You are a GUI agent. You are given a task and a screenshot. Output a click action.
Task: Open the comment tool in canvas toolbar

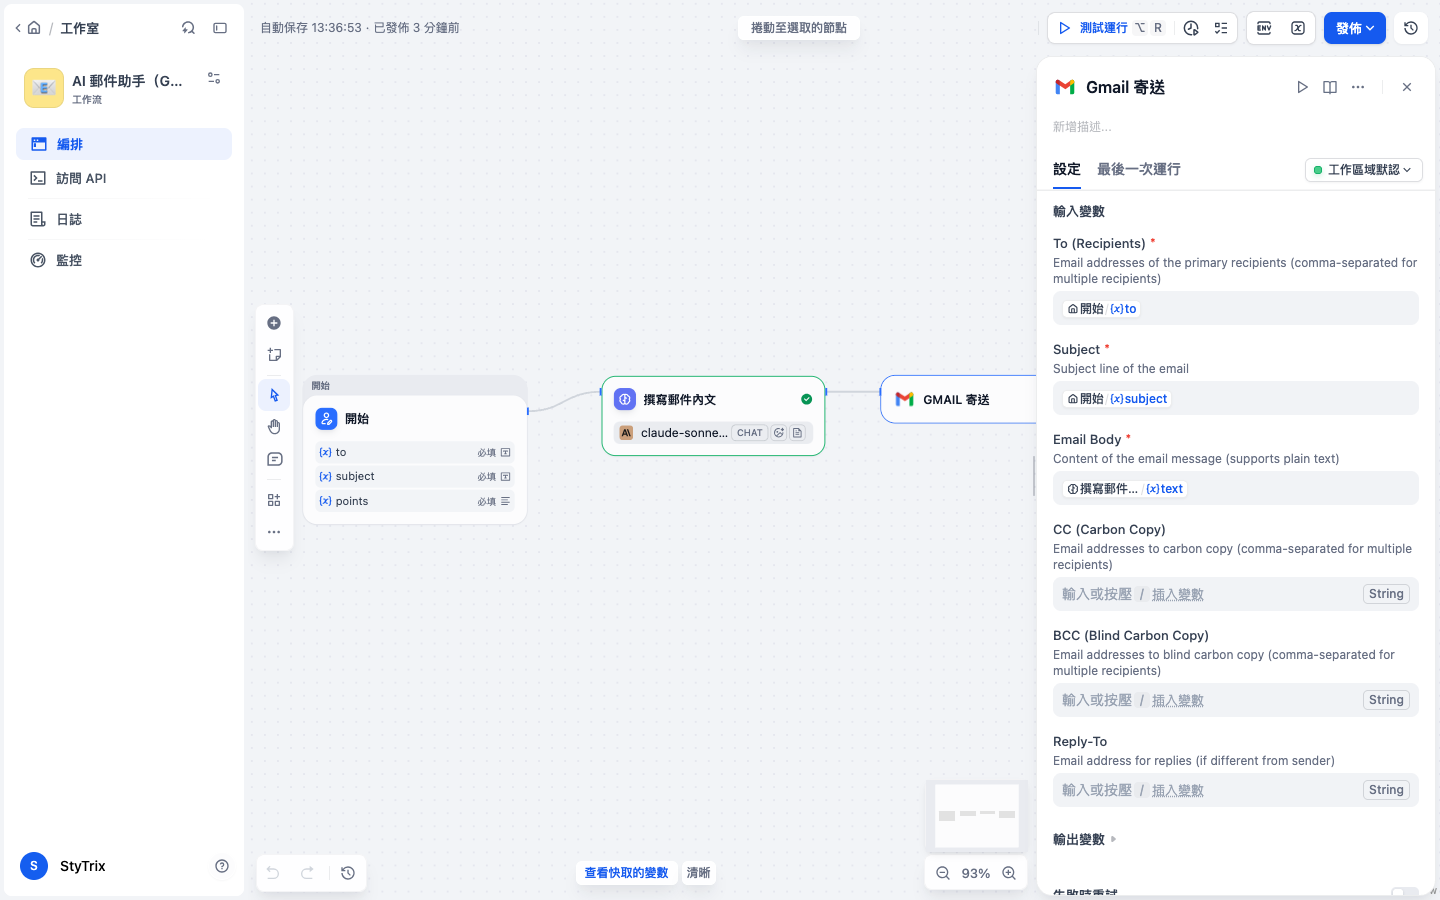point(274,459)
